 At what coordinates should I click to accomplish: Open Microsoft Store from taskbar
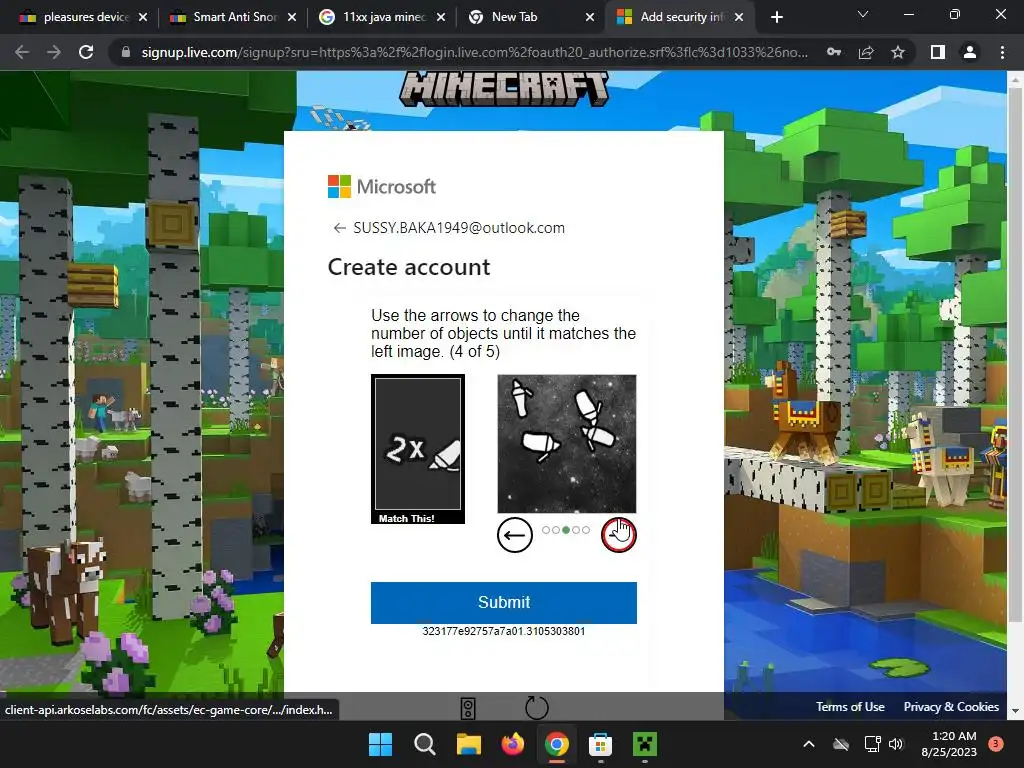pyautogui.click(x=600, y=744)
